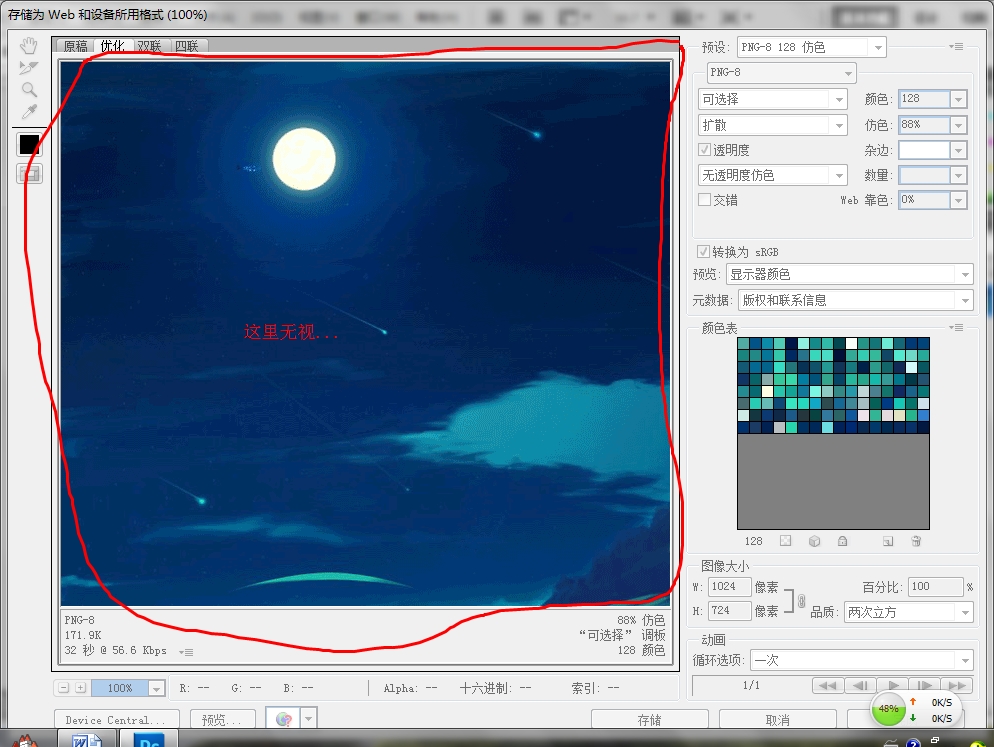994x747 pixels.
Task: Click the zoom out minus button
Action: [x=63, y=687]
